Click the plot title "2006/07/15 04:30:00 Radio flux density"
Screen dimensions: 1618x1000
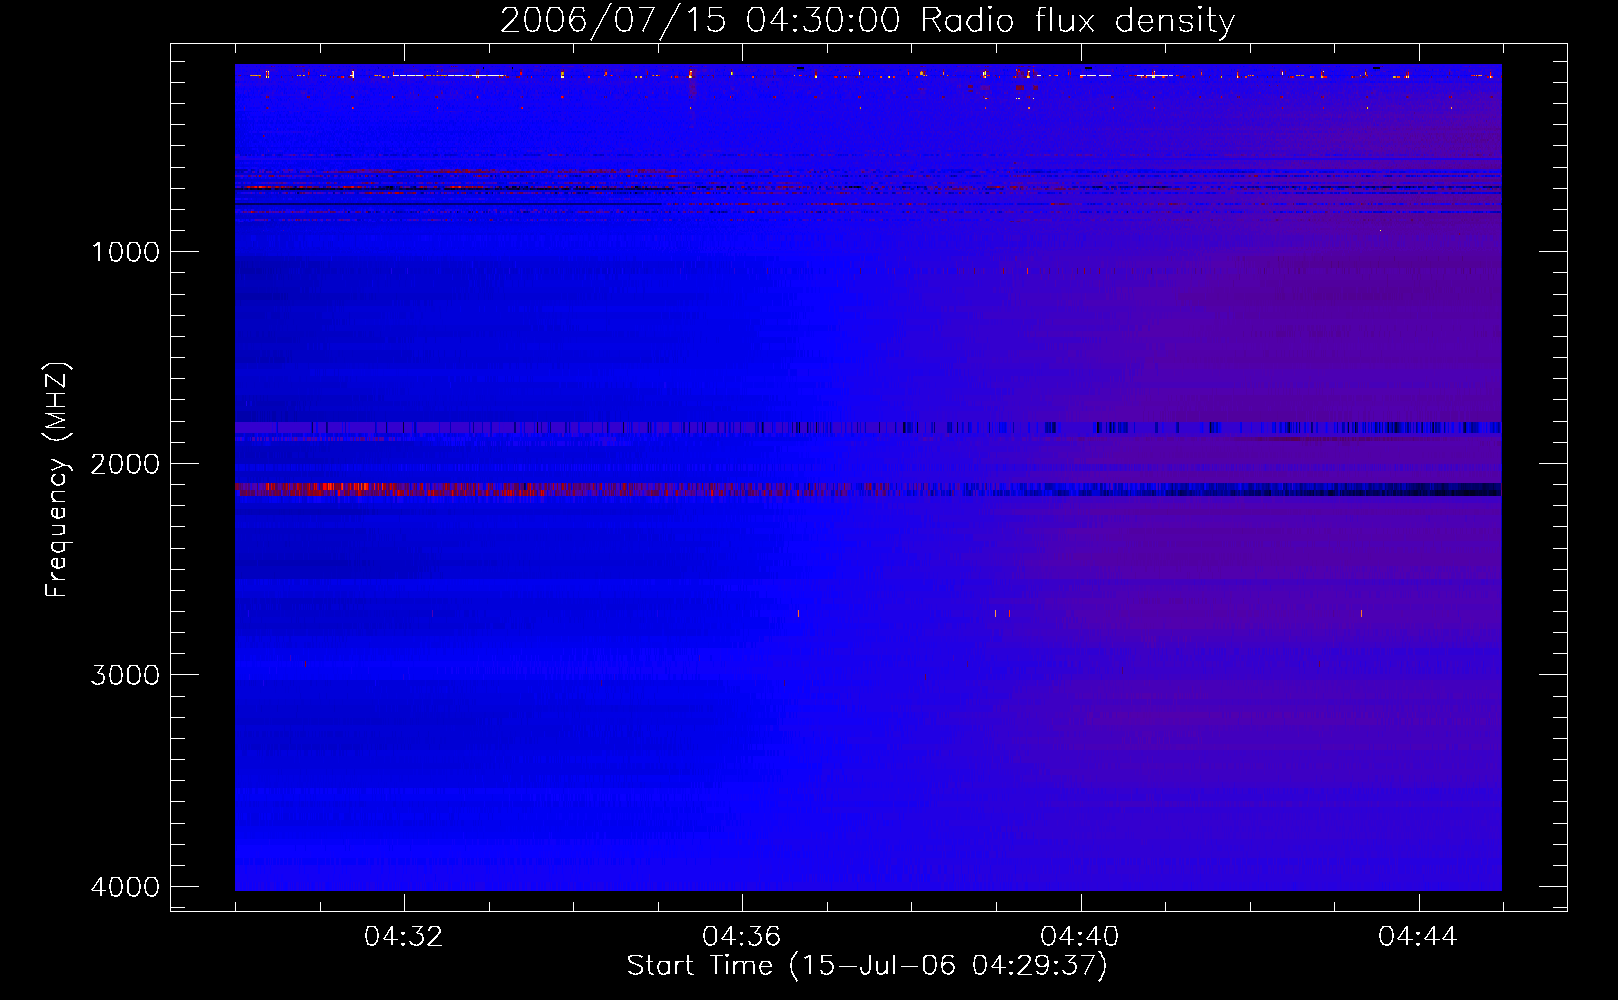(867, 21)
